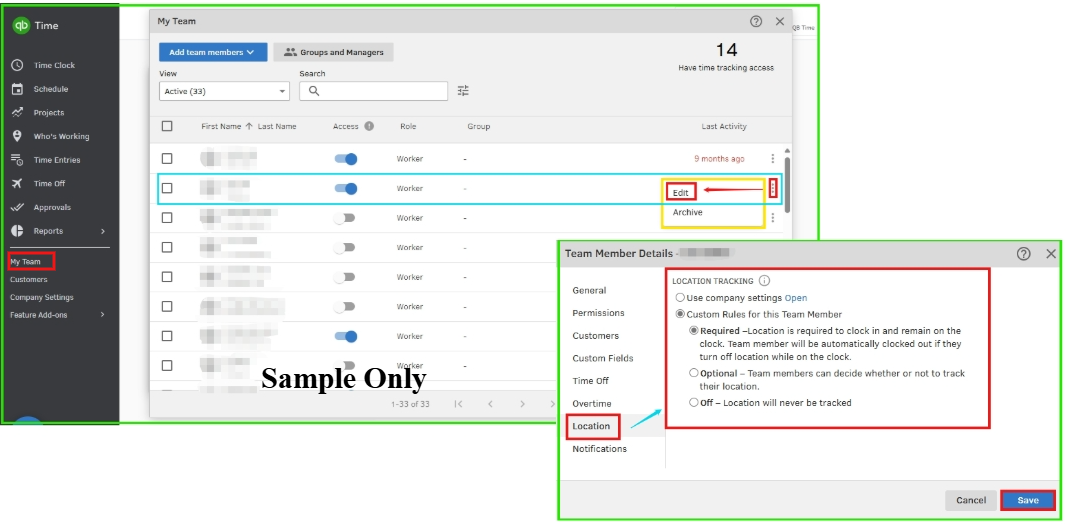
Task: Click Cancel in Team Member Details
Action: pyautogui.click(x=971, y=500)
